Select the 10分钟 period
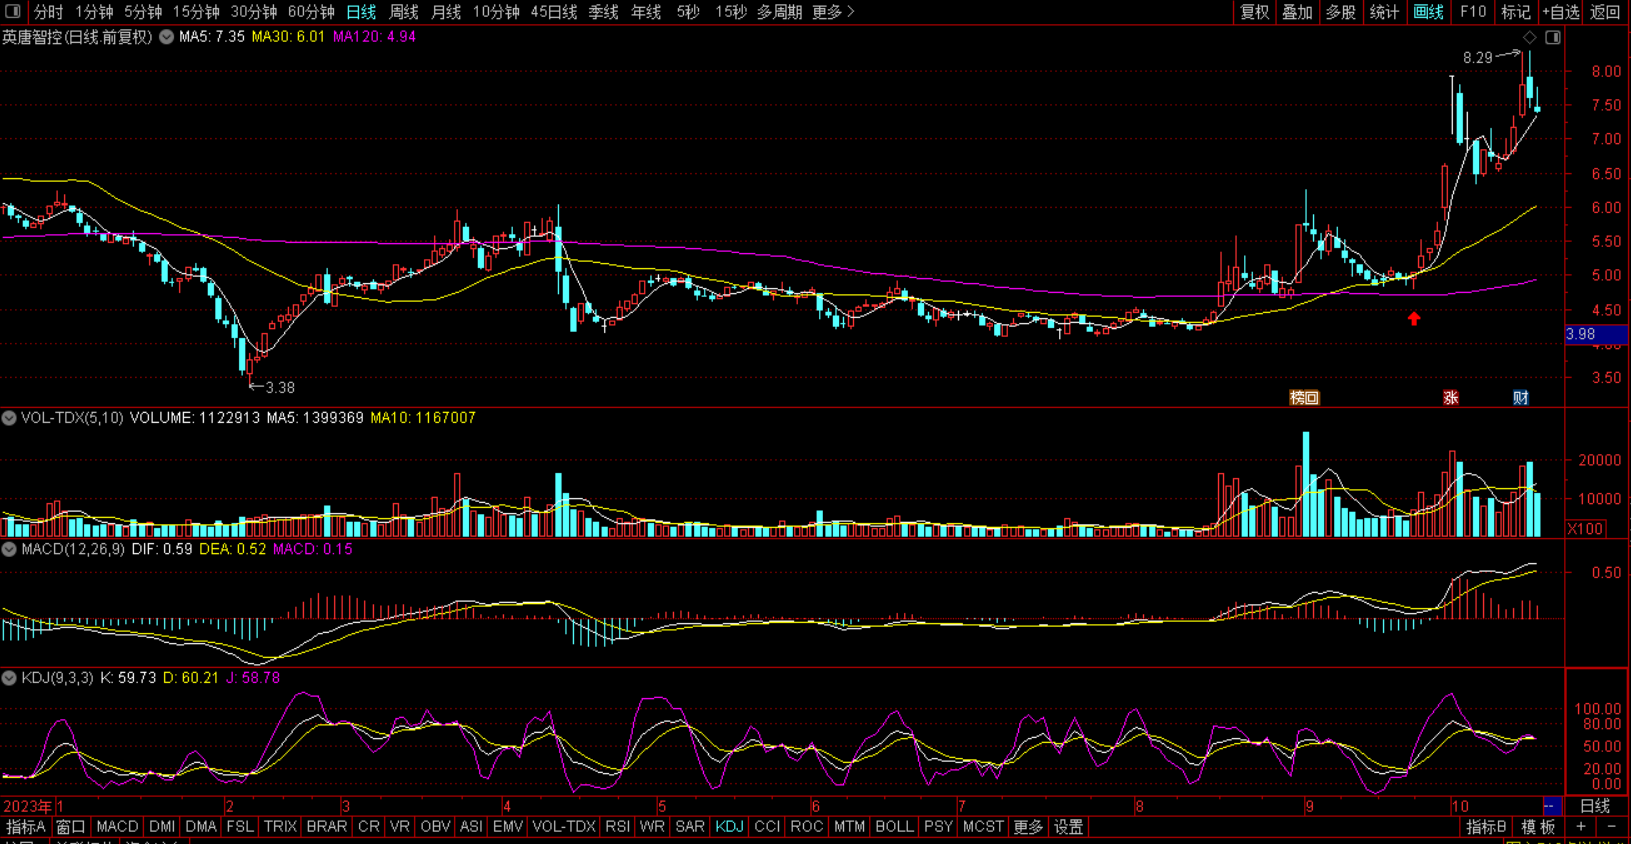 tap(496, 12)
